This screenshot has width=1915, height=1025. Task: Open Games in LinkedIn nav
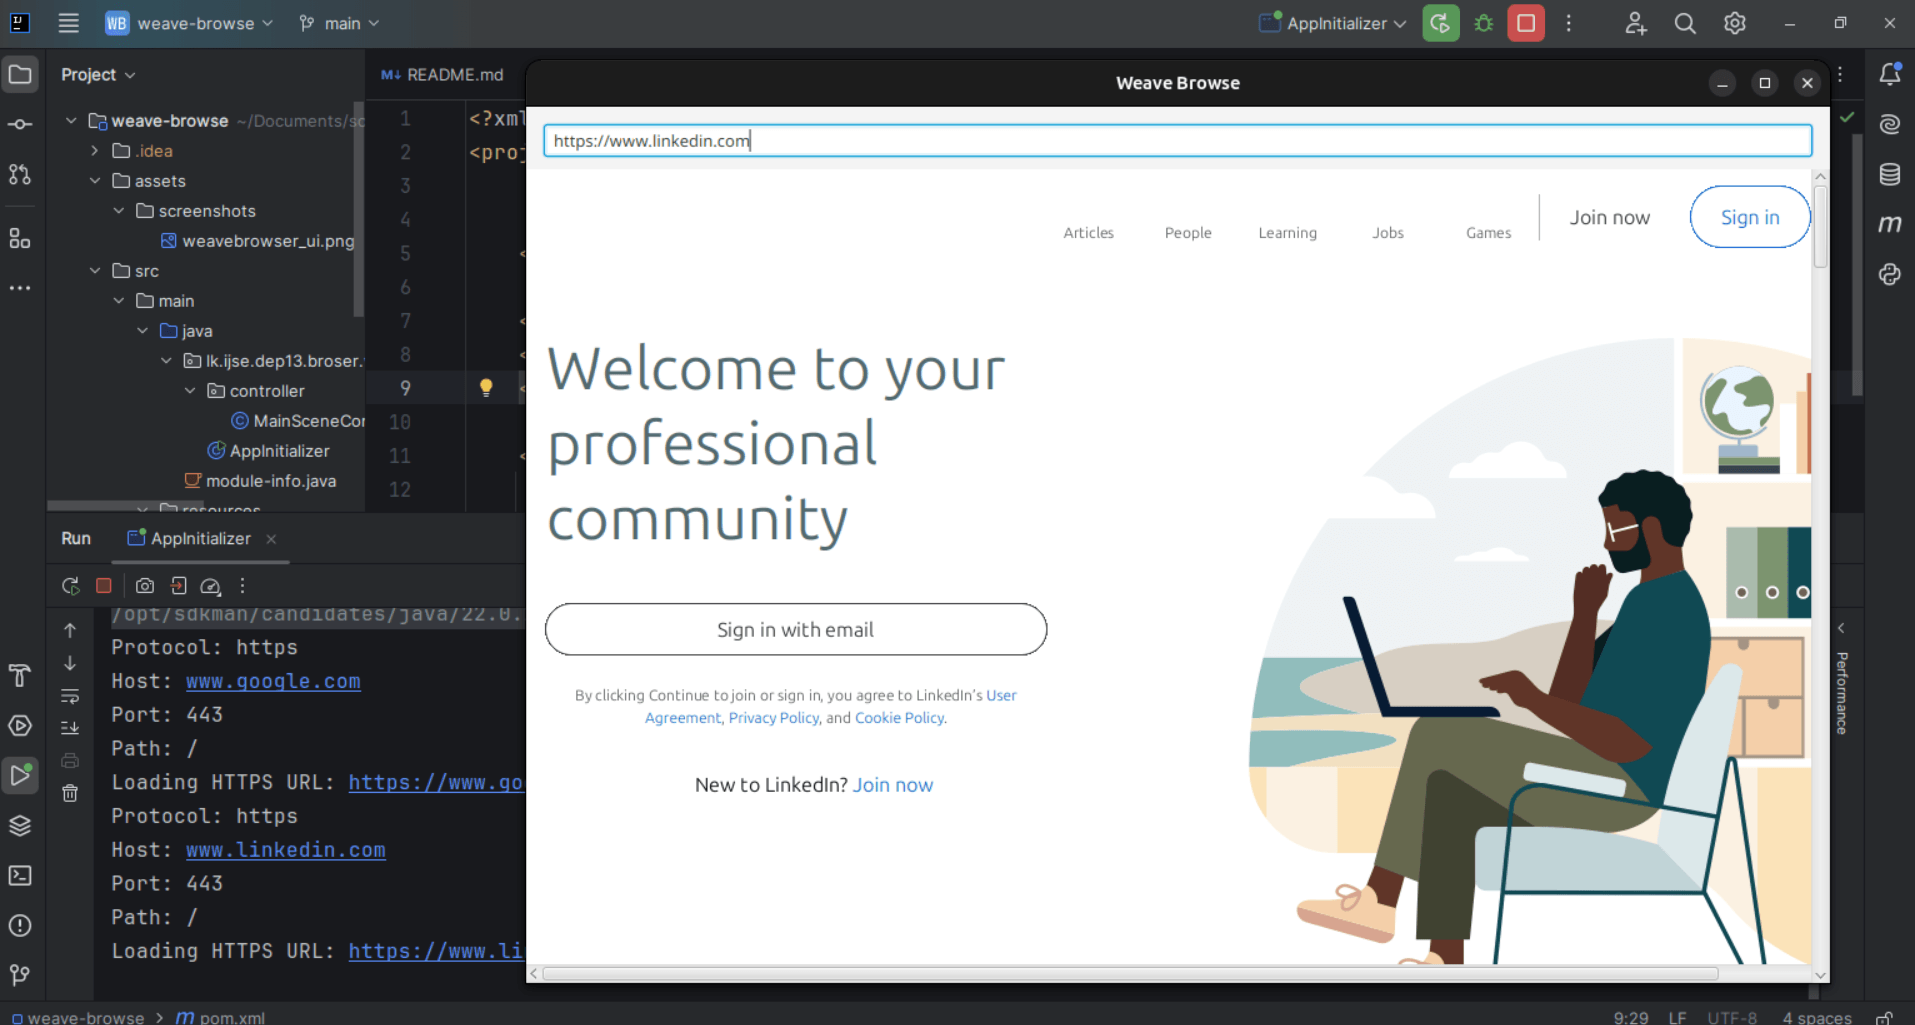(x=1488, y=232)
